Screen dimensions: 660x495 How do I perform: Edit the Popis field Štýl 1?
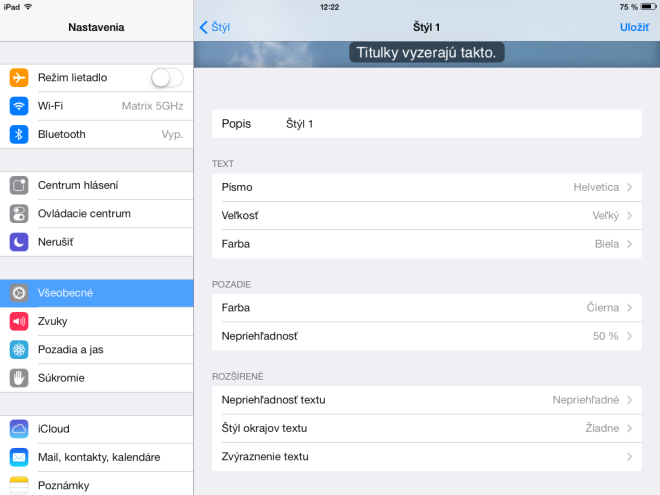pos(427,124)
